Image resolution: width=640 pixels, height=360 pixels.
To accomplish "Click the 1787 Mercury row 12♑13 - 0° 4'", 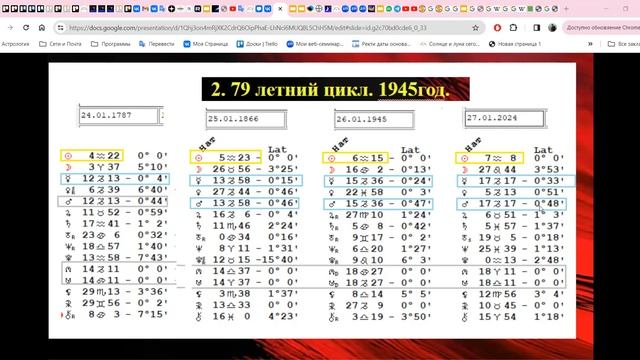I will pyautogui.click(x=115, y=178).
